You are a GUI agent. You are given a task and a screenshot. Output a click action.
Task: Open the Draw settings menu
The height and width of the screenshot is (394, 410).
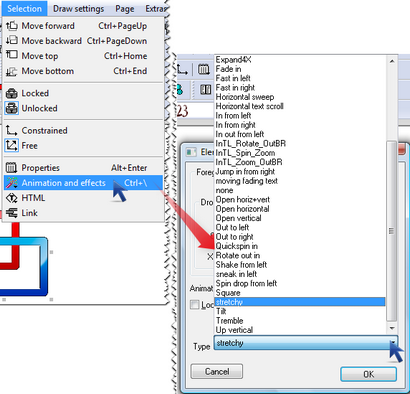coord(79,9)
